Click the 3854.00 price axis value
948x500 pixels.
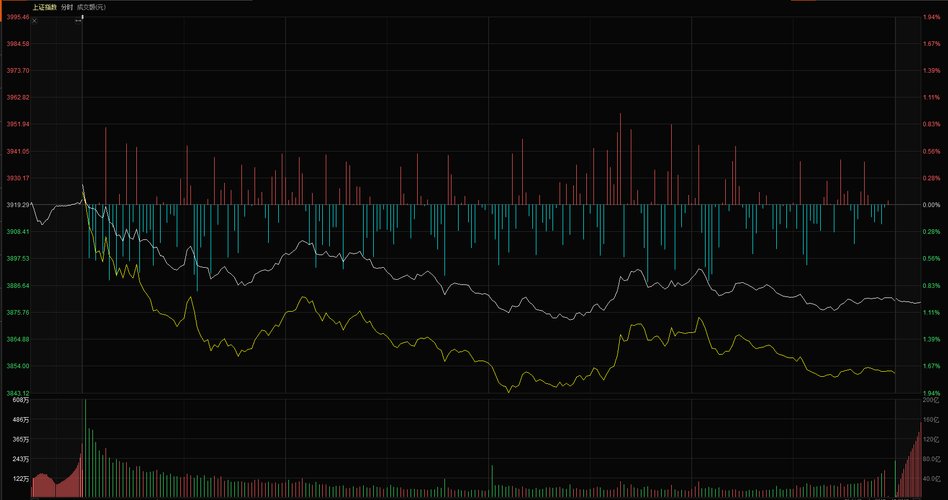18,366
